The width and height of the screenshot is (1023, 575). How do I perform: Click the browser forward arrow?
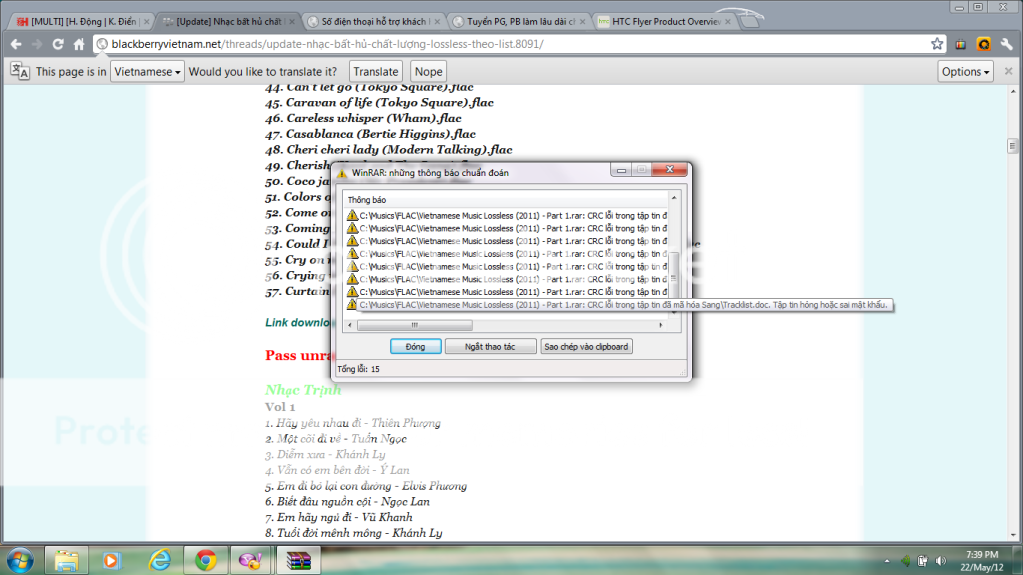point(37,44)
